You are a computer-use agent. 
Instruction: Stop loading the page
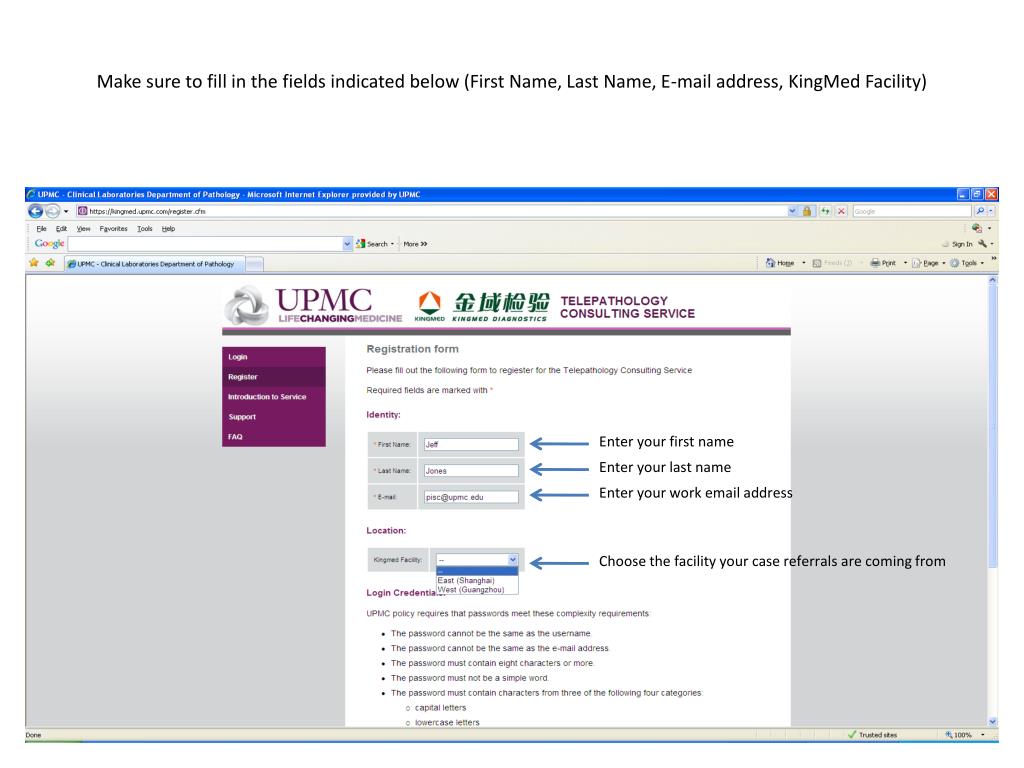point(843,210)
